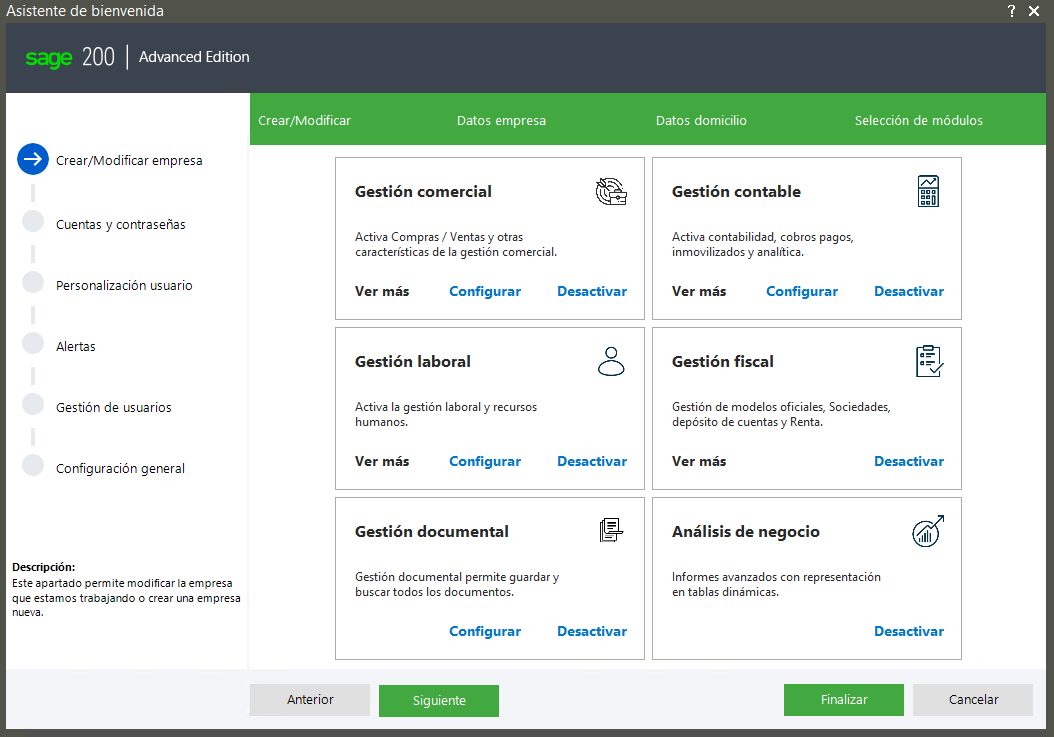Click the Gestión documental card title

432,532
